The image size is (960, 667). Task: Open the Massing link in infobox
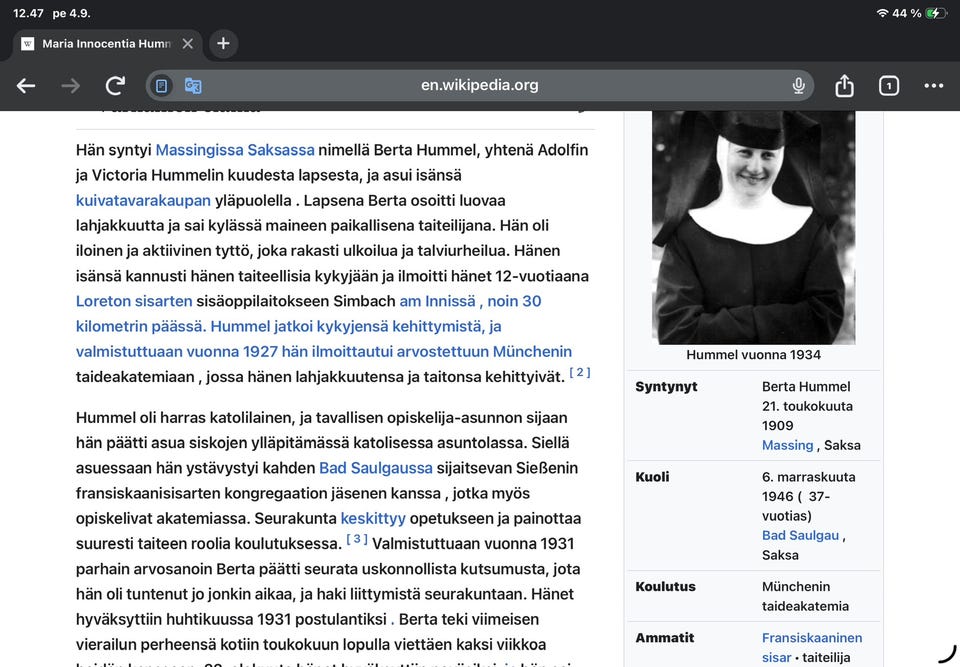pos(787,445)
